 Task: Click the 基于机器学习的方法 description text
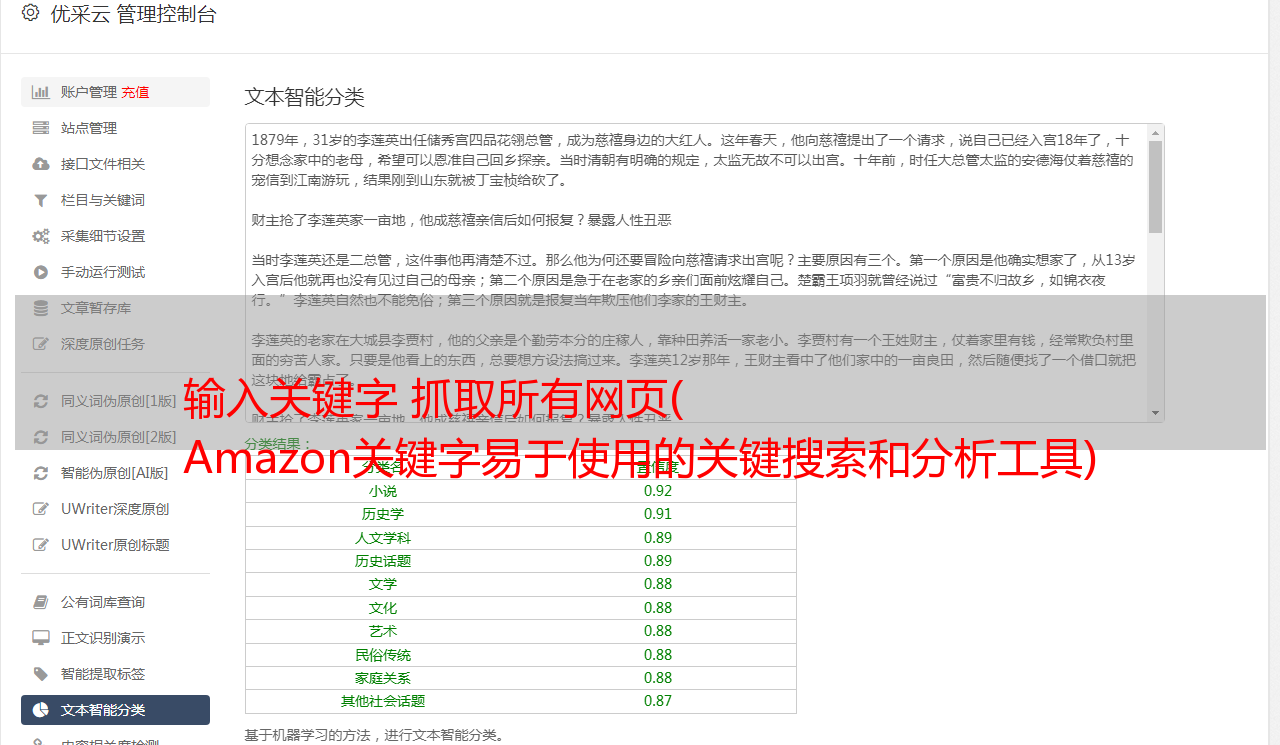pyautogui.click(x=374, y=735)
